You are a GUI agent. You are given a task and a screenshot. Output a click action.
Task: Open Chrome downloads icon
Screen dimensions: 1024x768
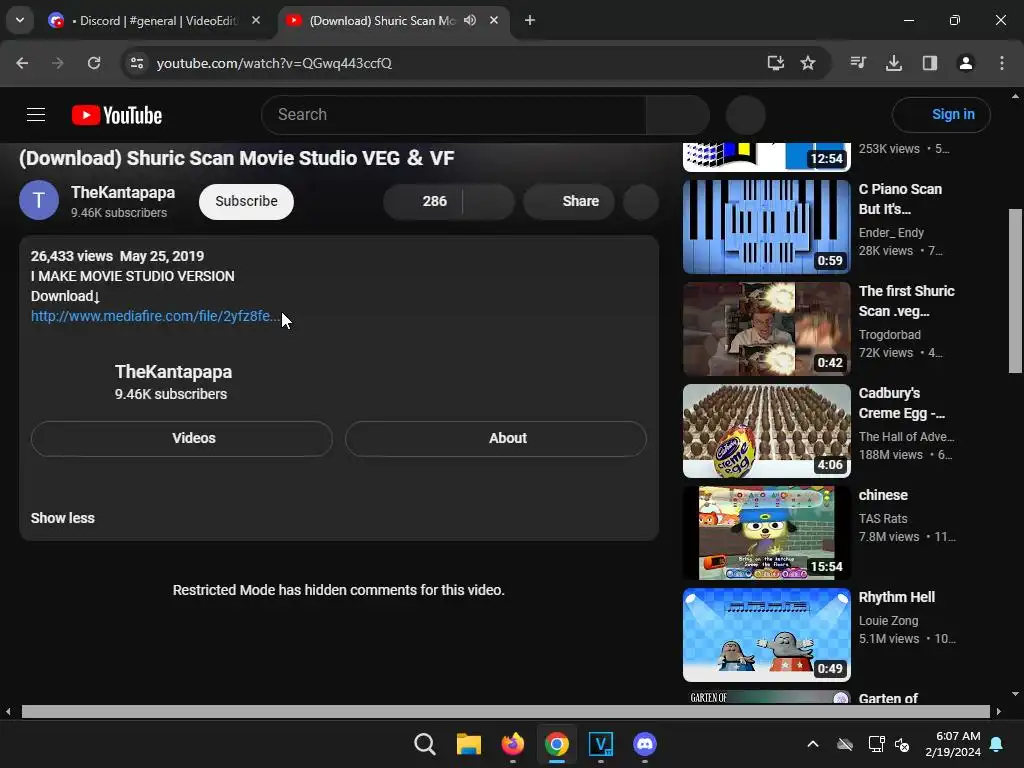[894, 63]
